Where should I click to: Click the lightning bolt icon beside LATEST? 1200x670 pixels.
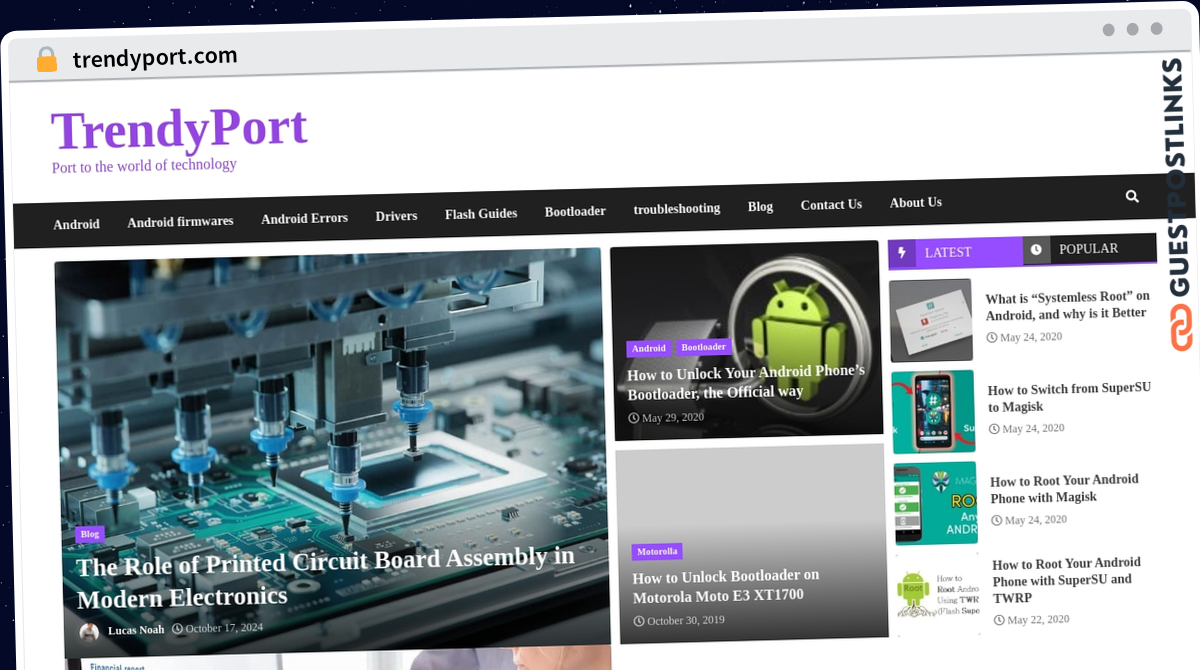(x=902, y=253)
